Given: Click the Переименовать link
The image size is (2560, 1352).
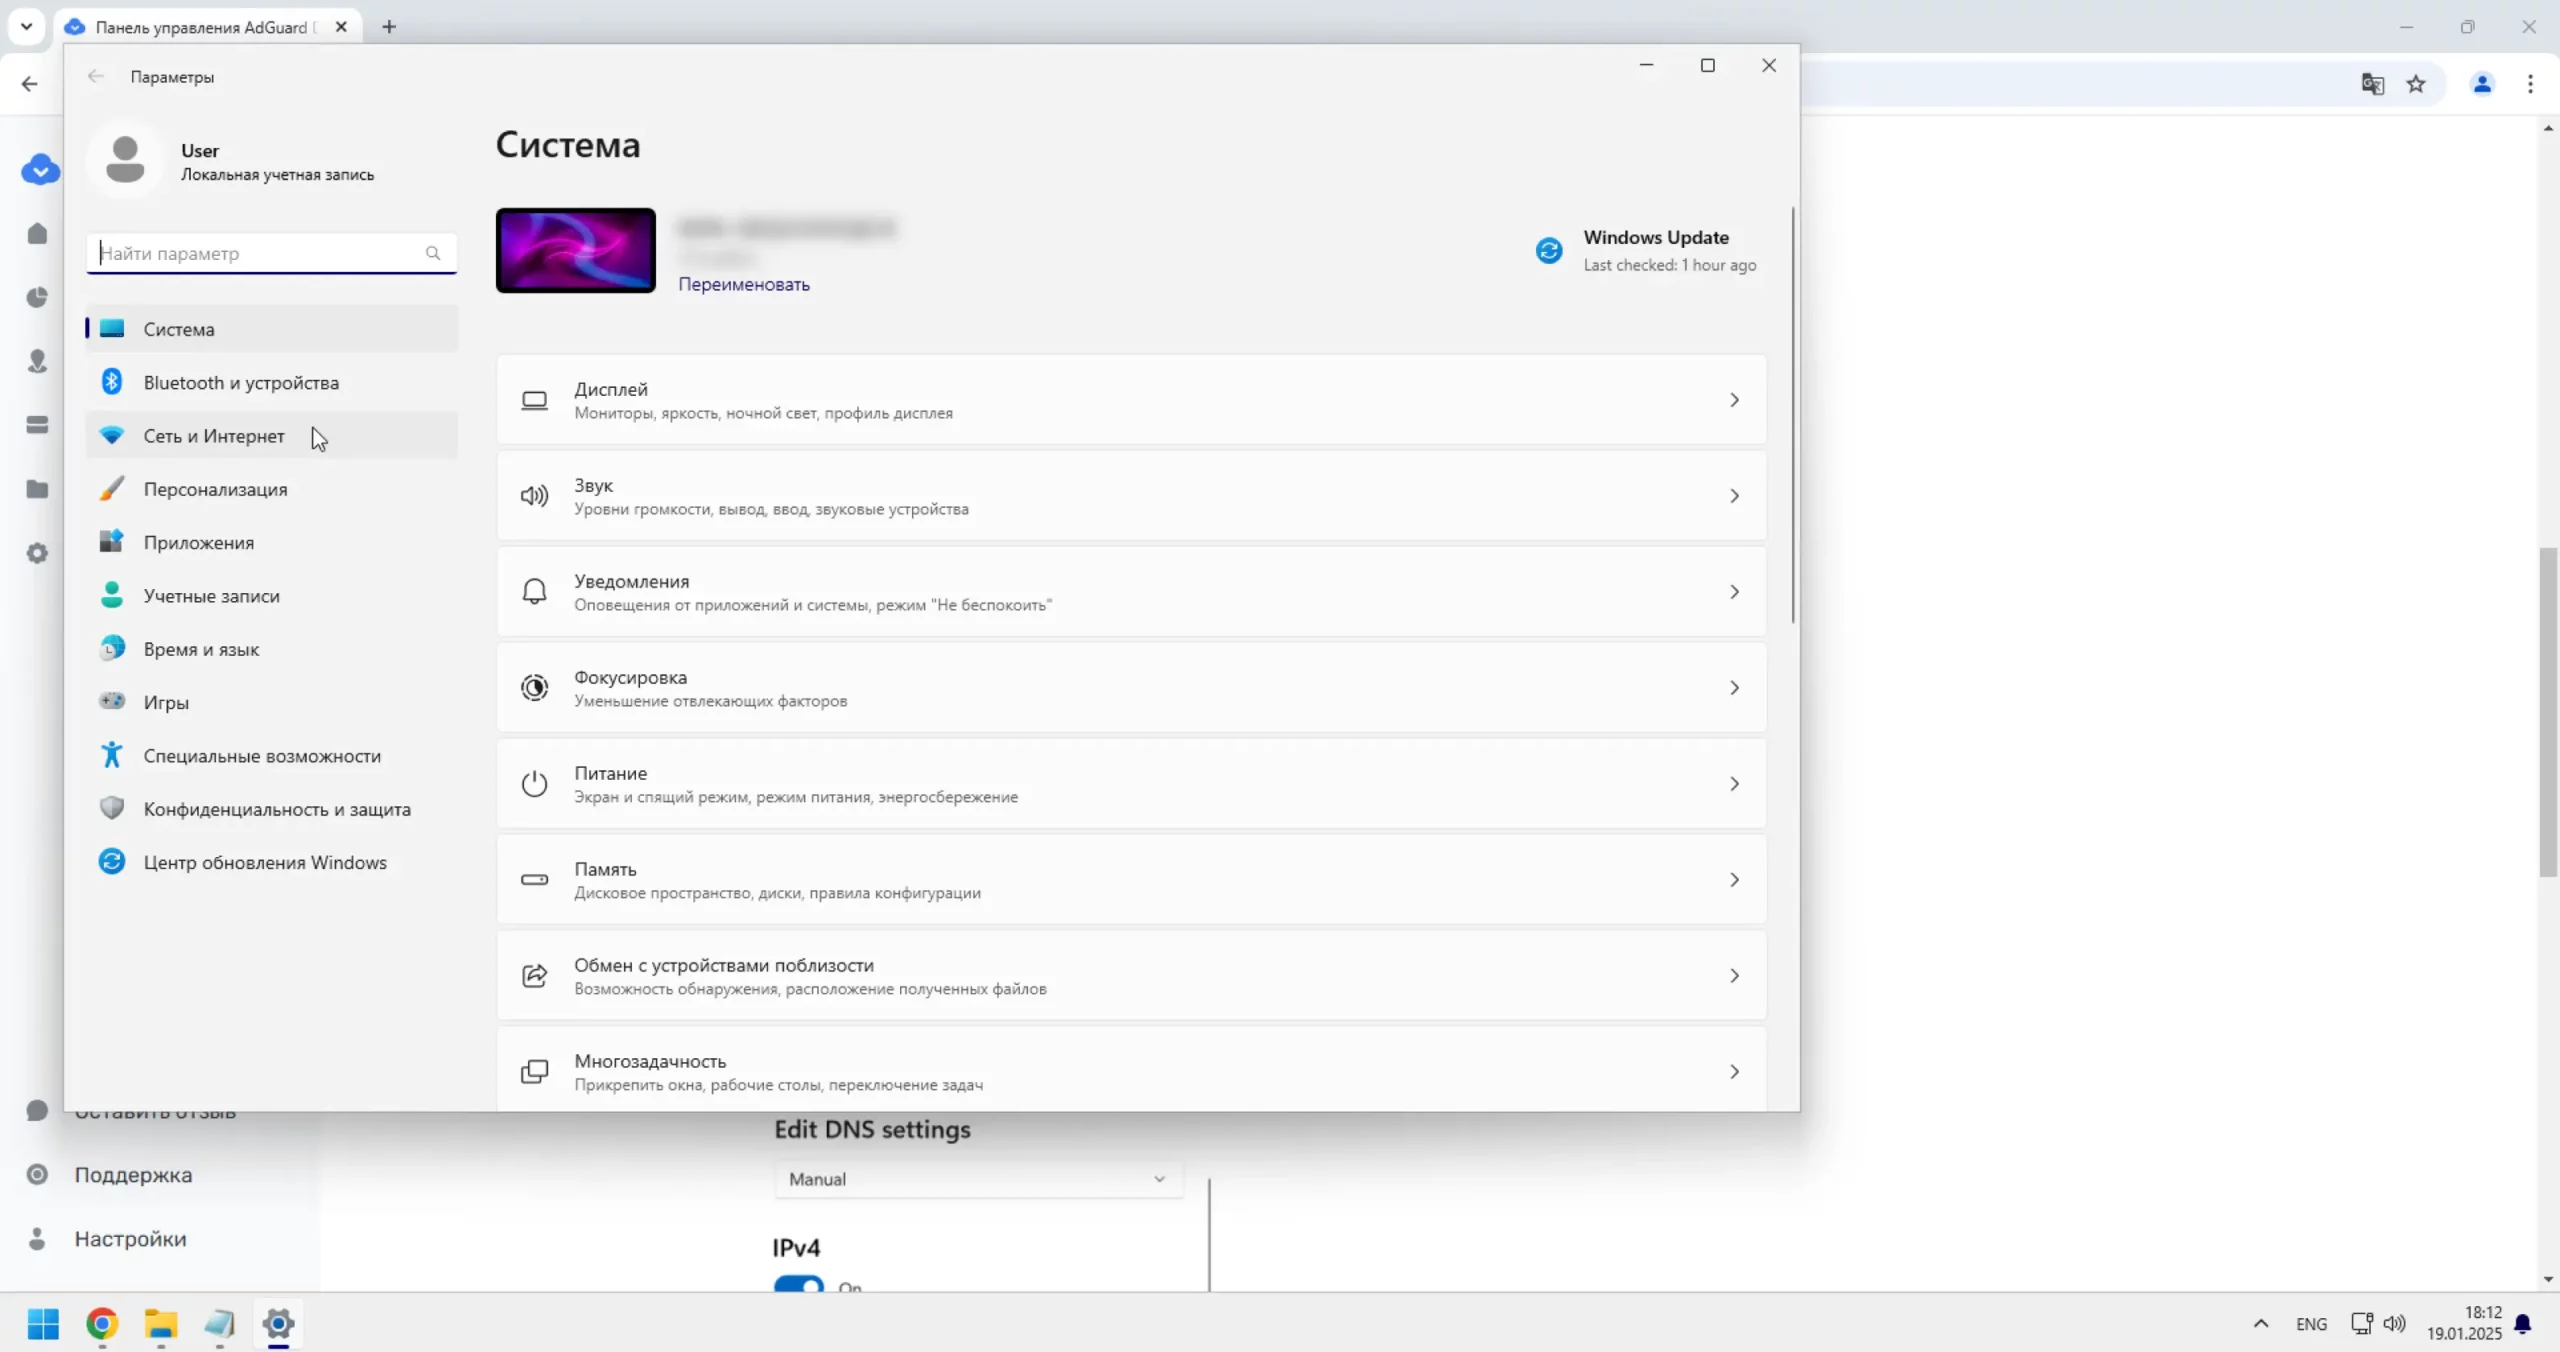Looking at the screenshot, I should click(743, 284).
